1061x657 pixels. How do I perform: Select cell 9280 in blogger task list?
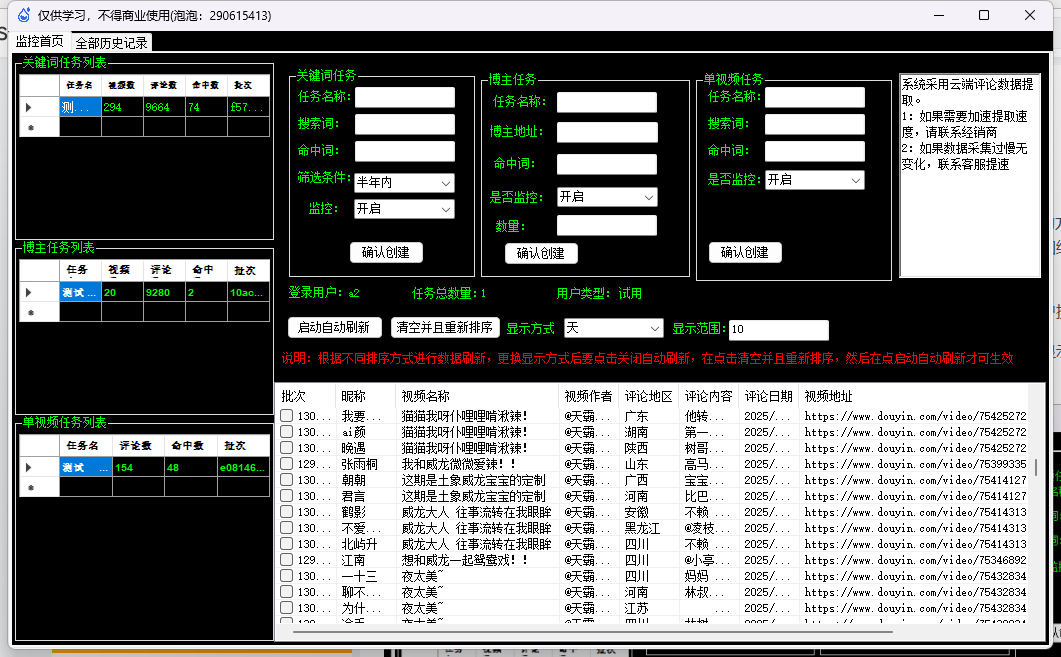[x=164, y=292]
